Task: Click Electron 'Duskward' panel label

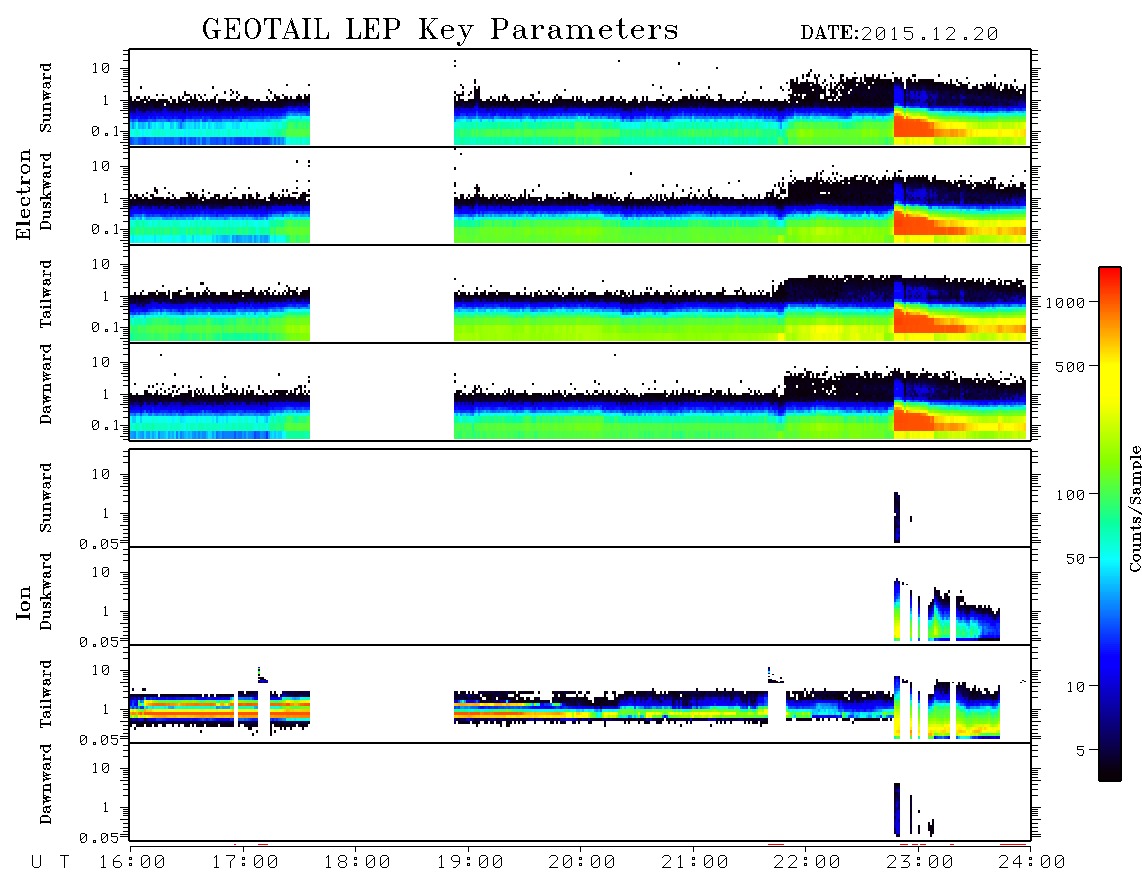Action: point(46,191)
